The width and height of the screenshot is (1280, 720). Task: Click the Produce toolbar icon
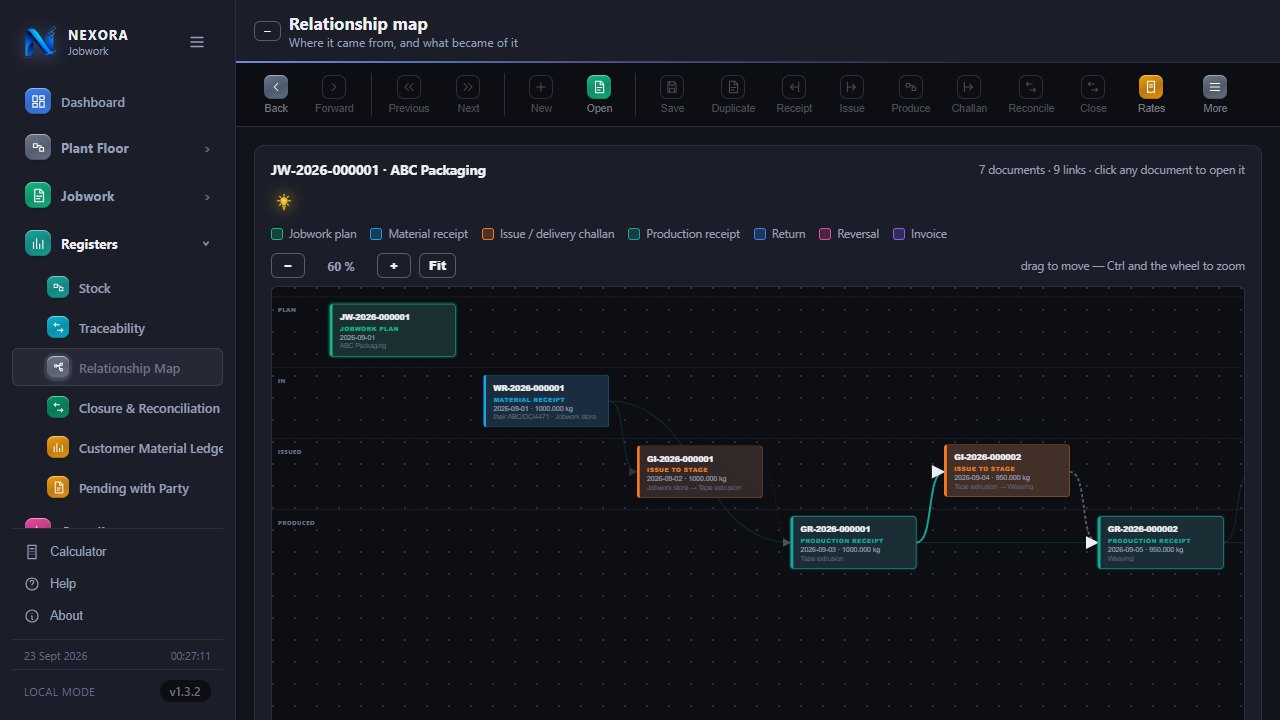tap(910, 87)
